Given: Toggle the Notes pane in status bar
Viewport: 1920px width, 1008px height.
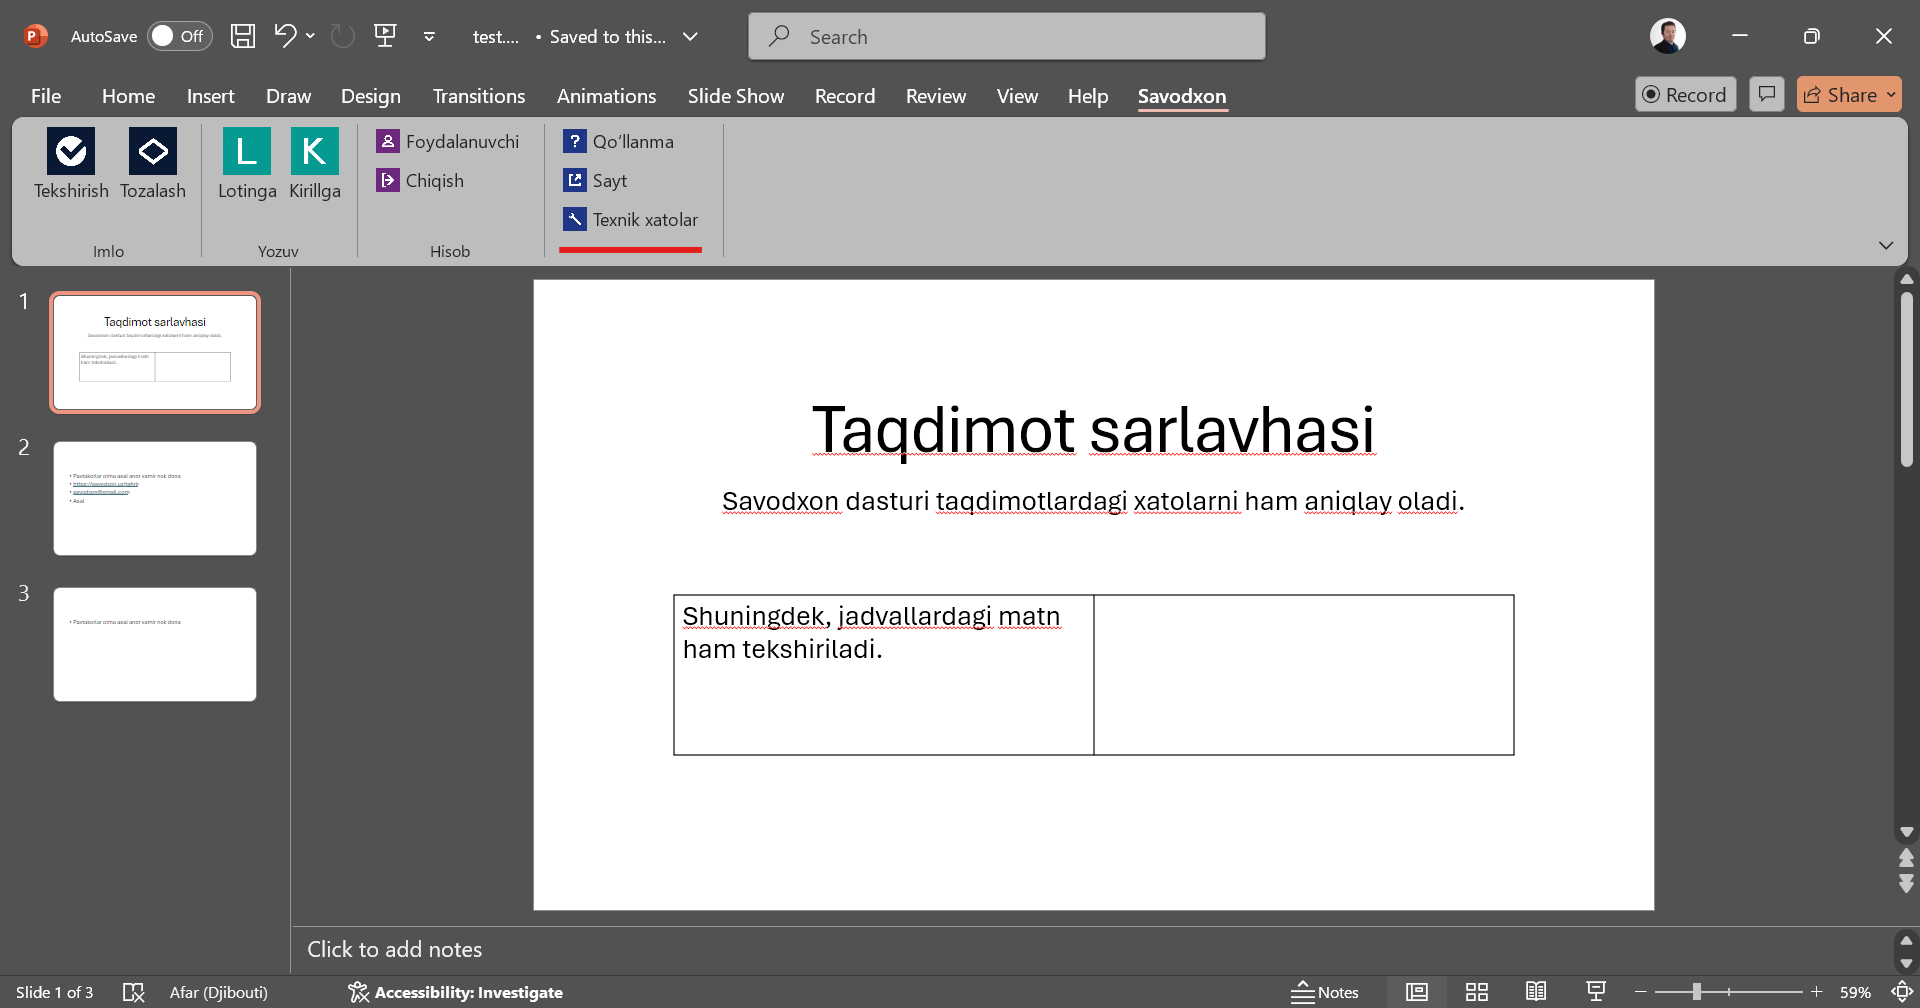Looking at the screenshot, I should point(1325,992).
